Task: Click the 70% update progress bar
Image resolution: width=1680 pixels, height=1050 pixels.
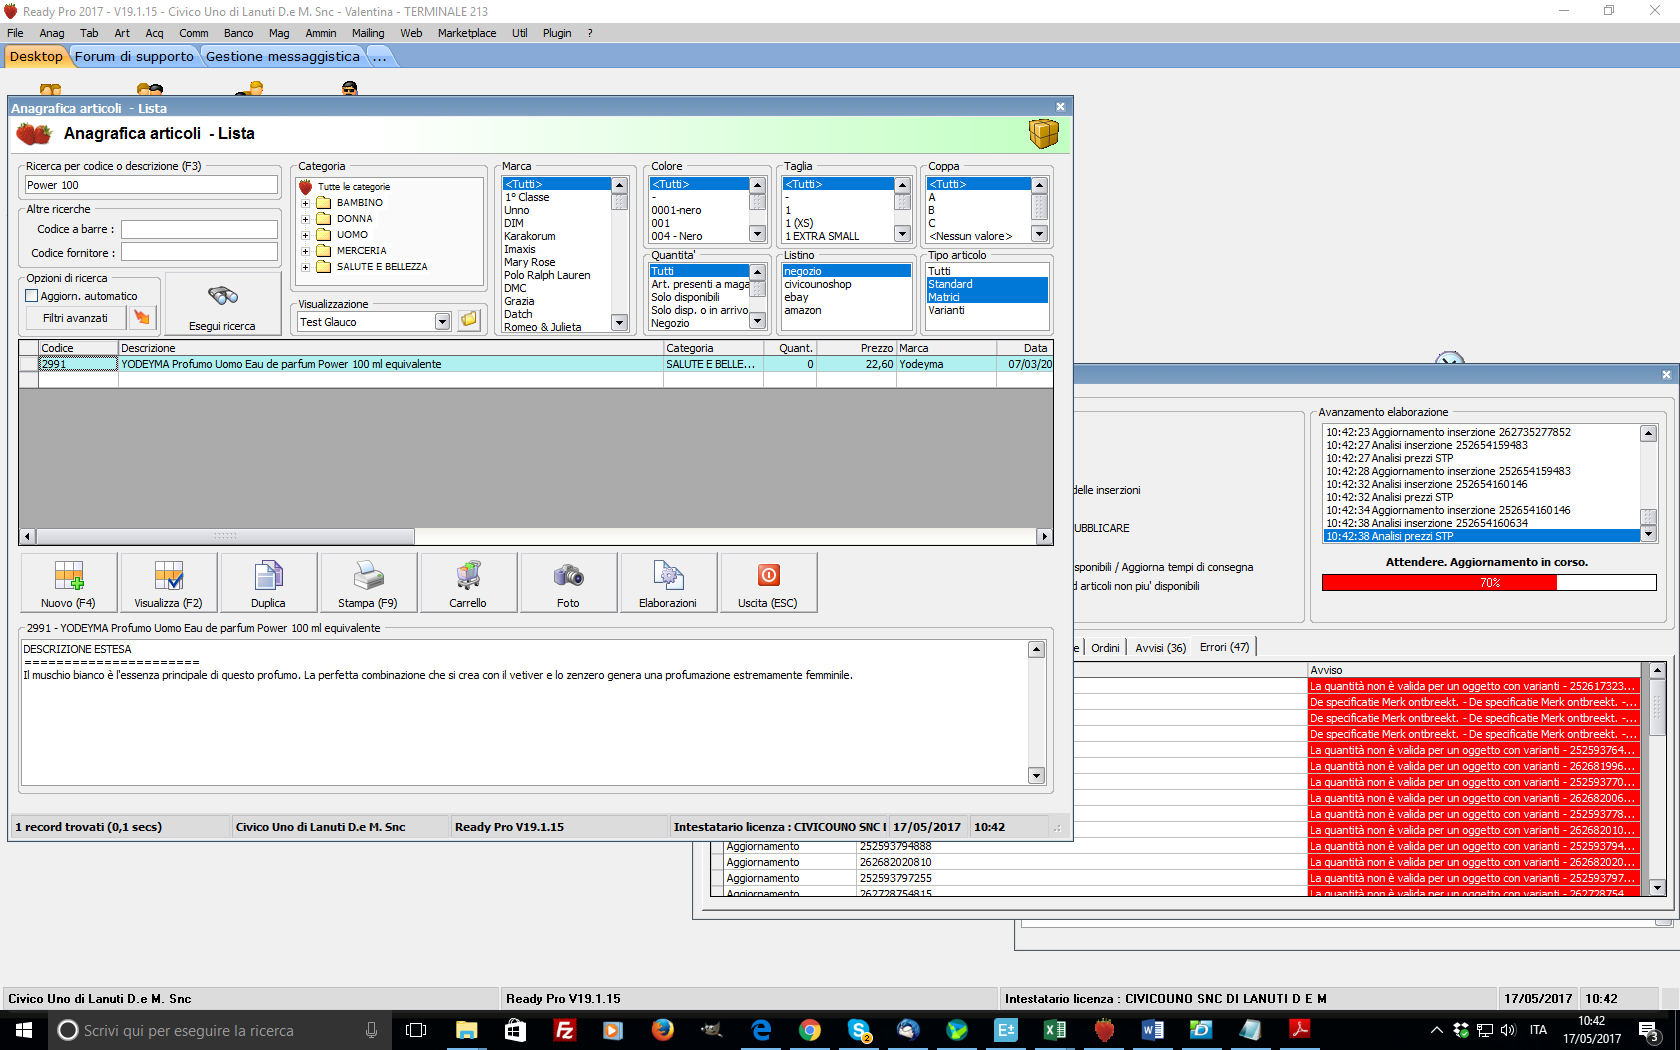Action: [1489, 583]
